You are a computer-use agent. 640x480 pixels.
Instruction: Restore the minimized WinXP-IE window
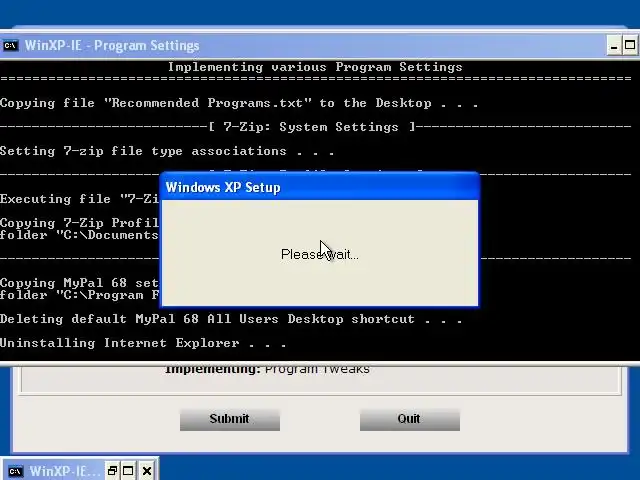click(x=112, y=471)
